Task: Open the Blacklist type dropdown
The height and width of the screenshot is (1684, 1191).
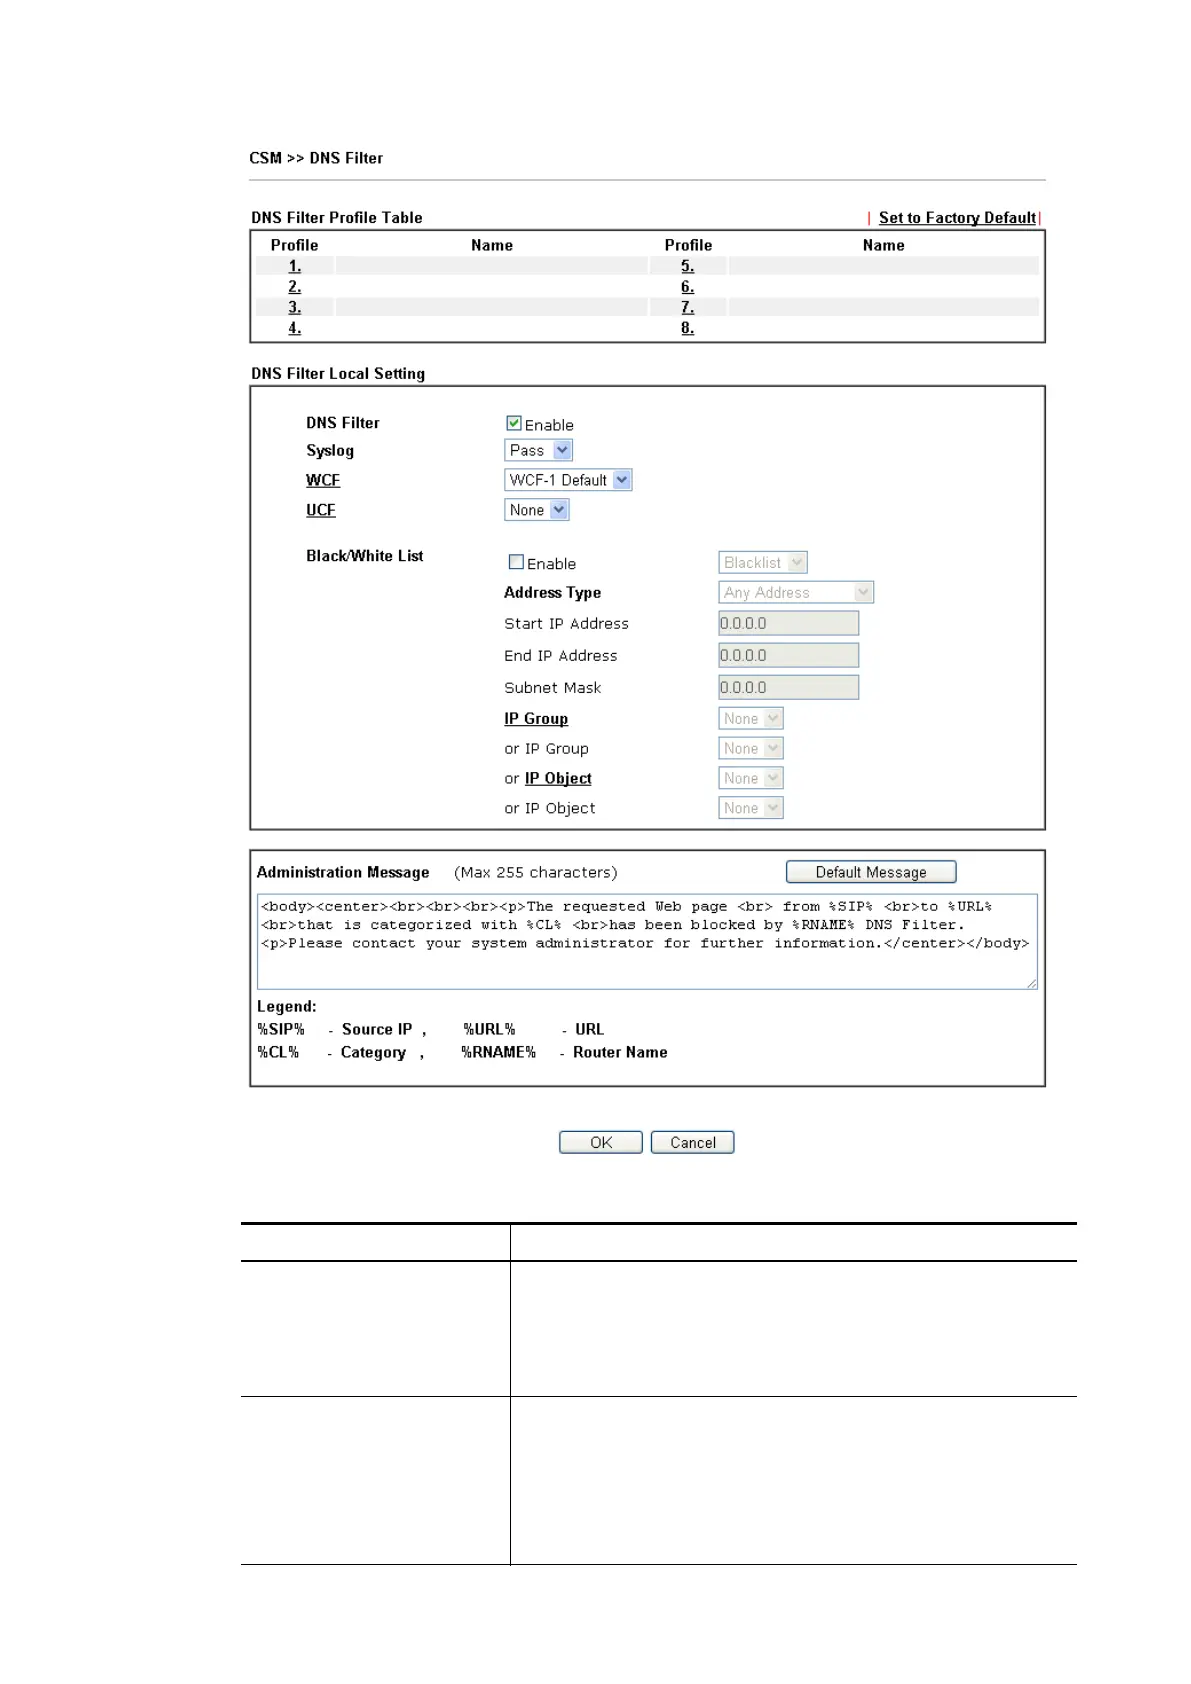Action: (763, 563)
